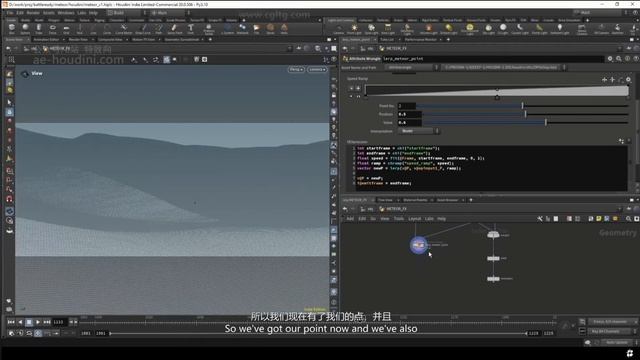Jump to first frame button
Screen dimensions: 640x360
(11, 322)
